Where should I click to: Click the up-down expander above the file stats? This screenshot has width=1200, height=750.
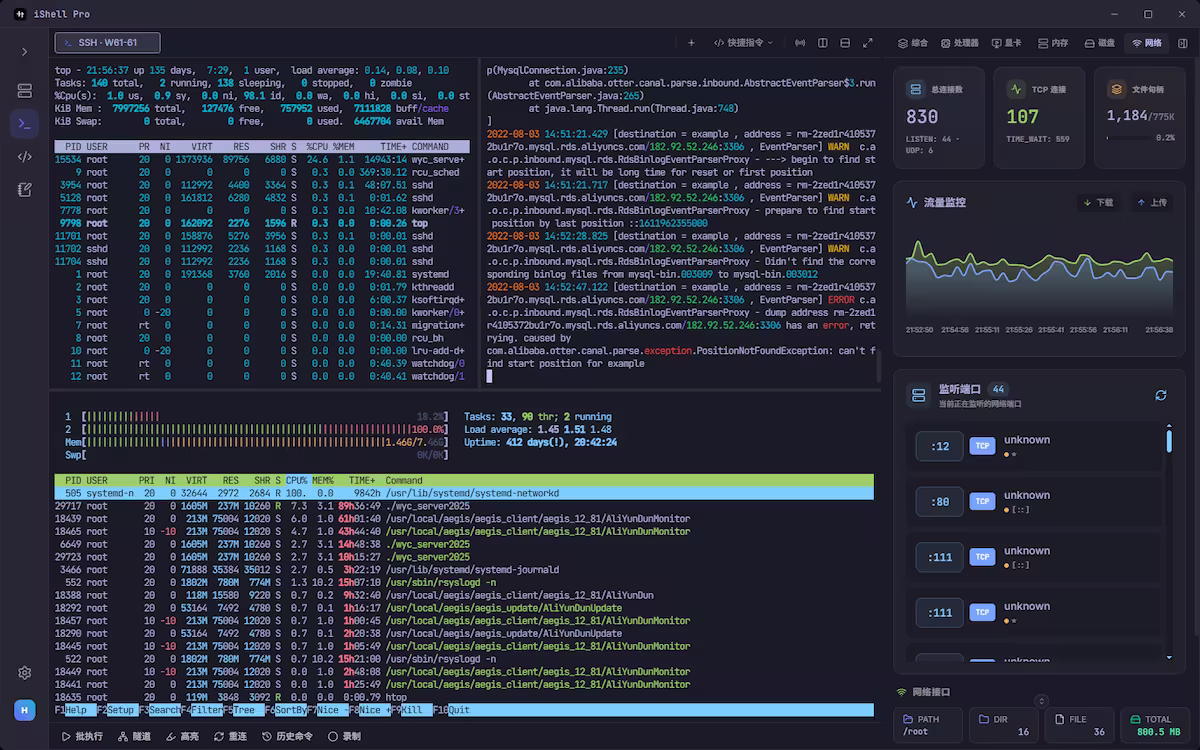tap(1041, 701)
